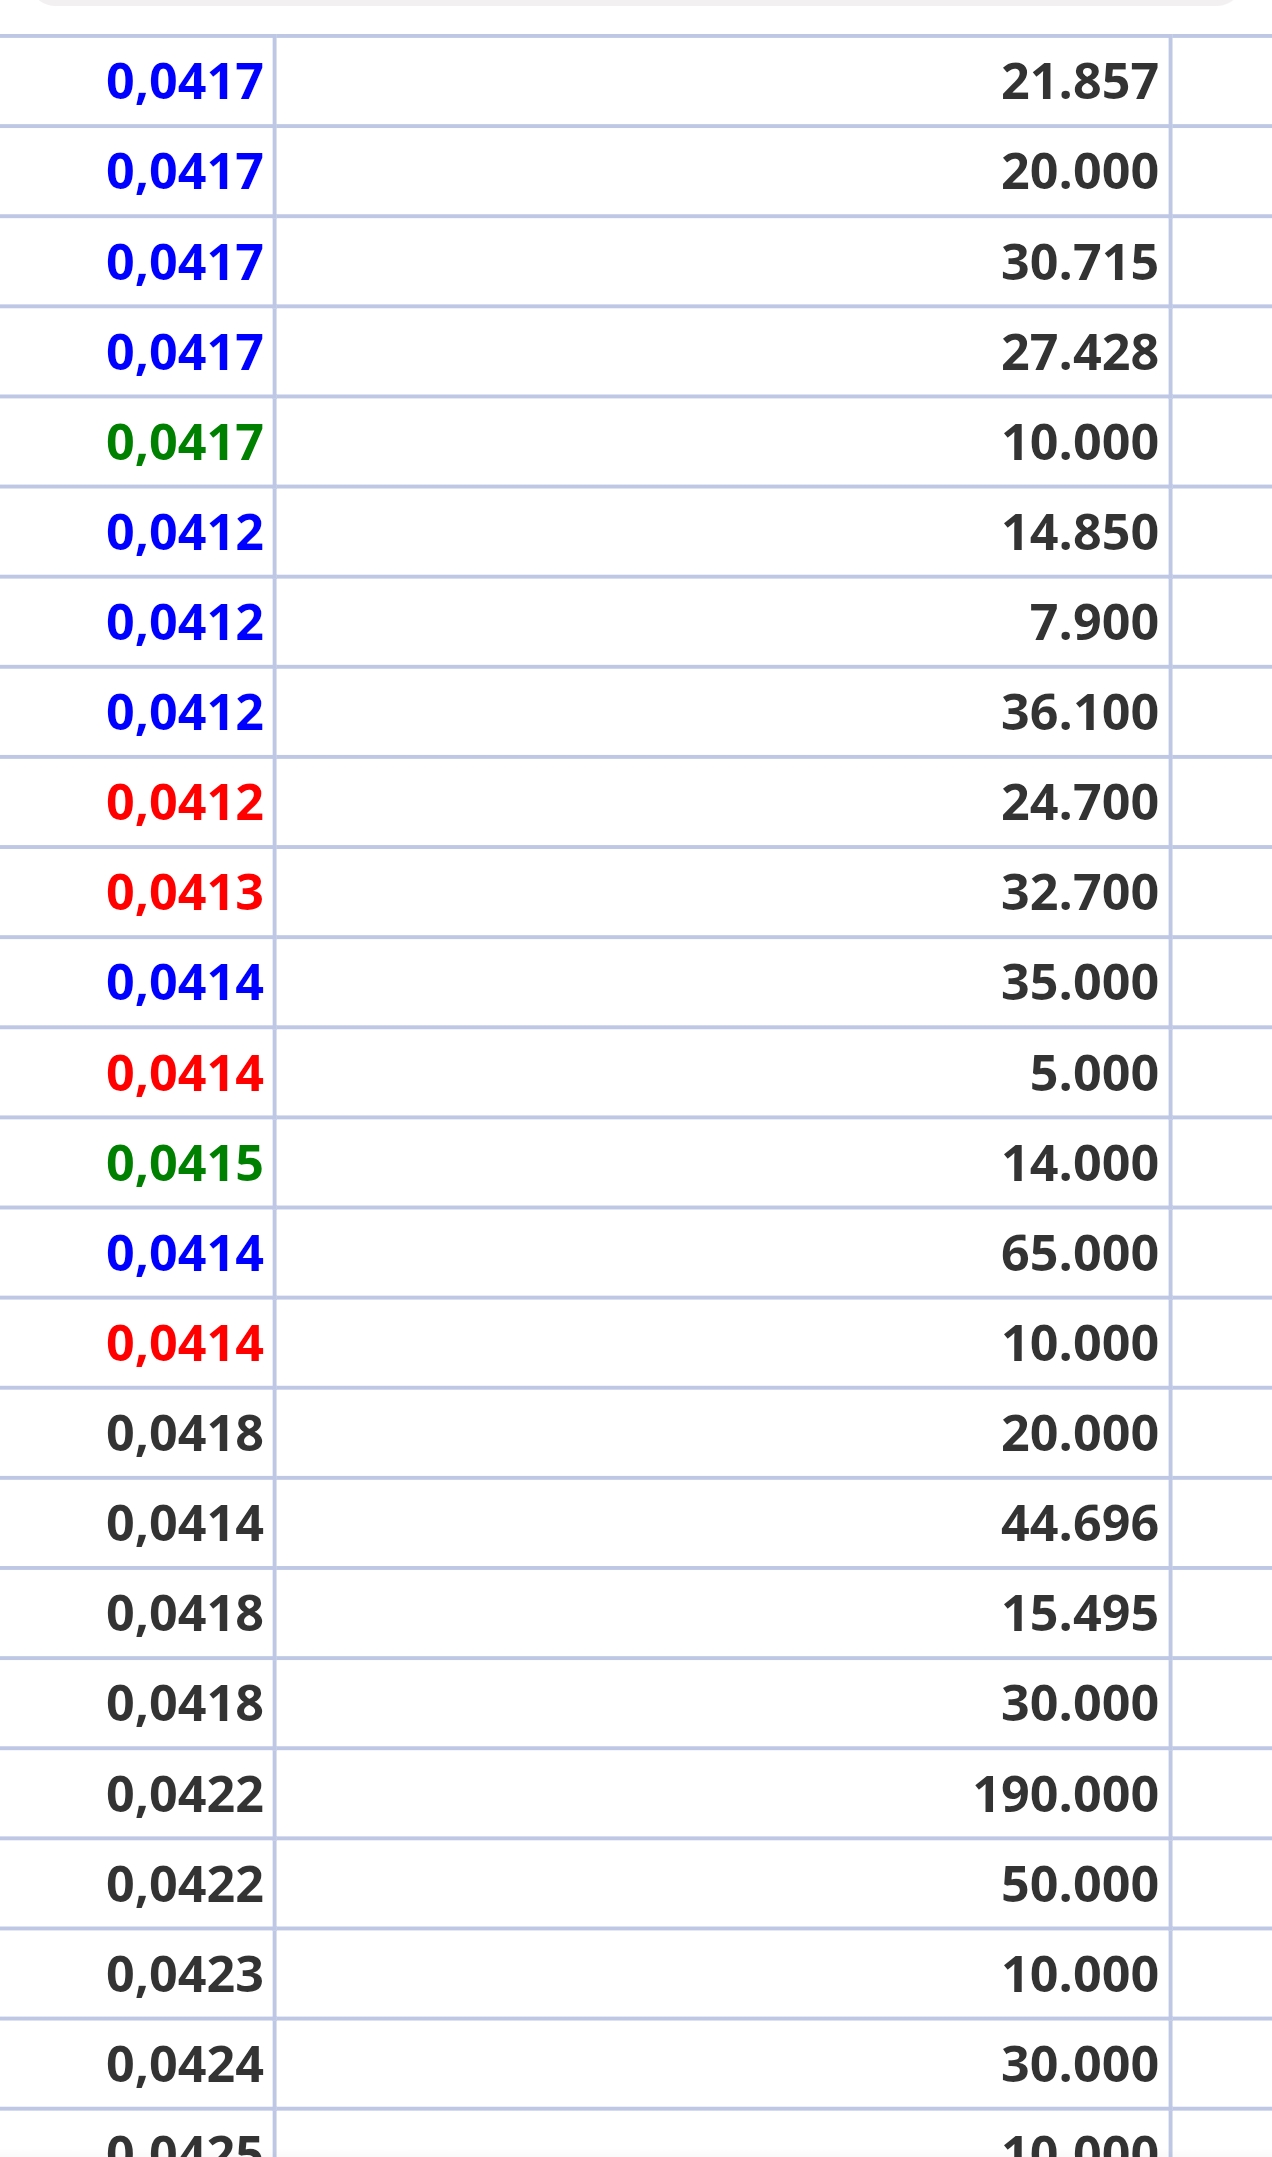Click the 14.850 volume cell
This screenshot has width=1272, height=2157.
click(722, 532)
